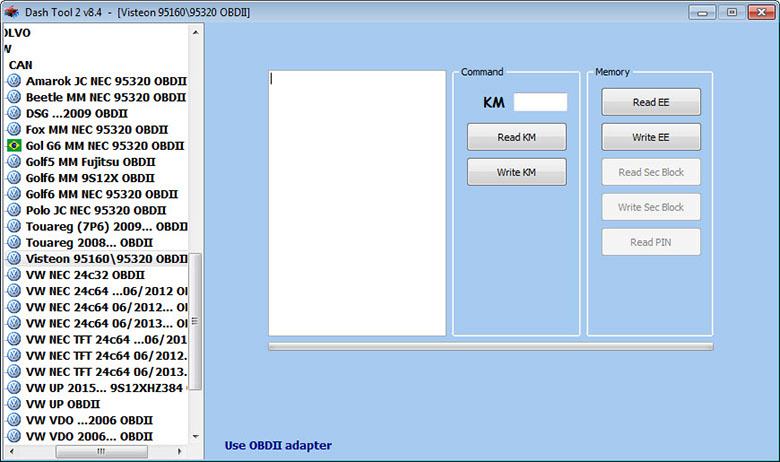Image resolution: width=780 pixels, height=462 pixels.
Task: Click the horizontal scrollbar left arrow
Action: pyautogui.click(x=11, y=452)
